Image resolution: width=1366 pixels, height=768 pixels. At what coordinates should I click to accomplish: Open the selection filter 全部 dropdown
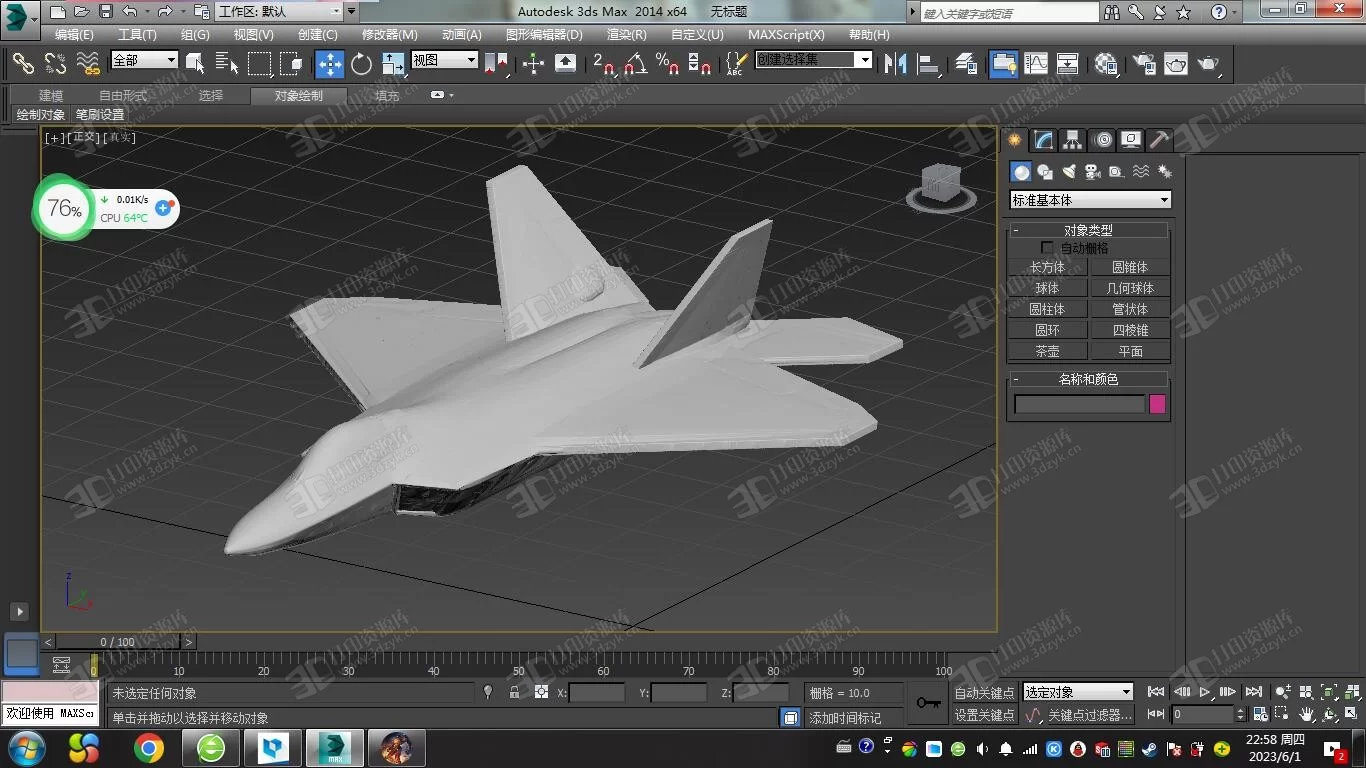pos(144,60)
